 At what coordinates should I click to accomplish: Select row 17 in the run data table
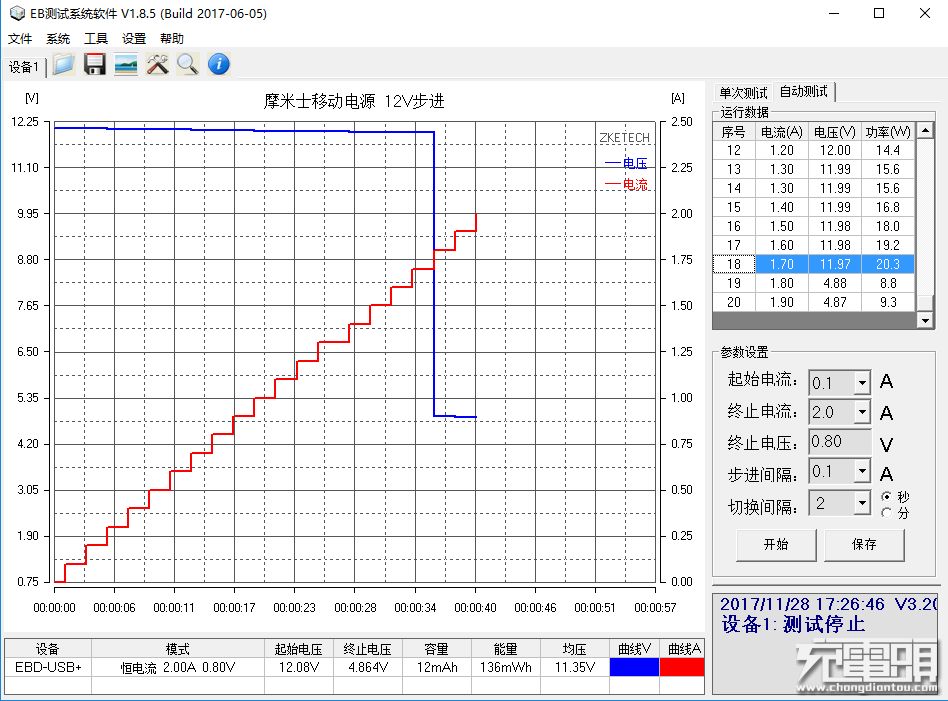tap(814, 245)
